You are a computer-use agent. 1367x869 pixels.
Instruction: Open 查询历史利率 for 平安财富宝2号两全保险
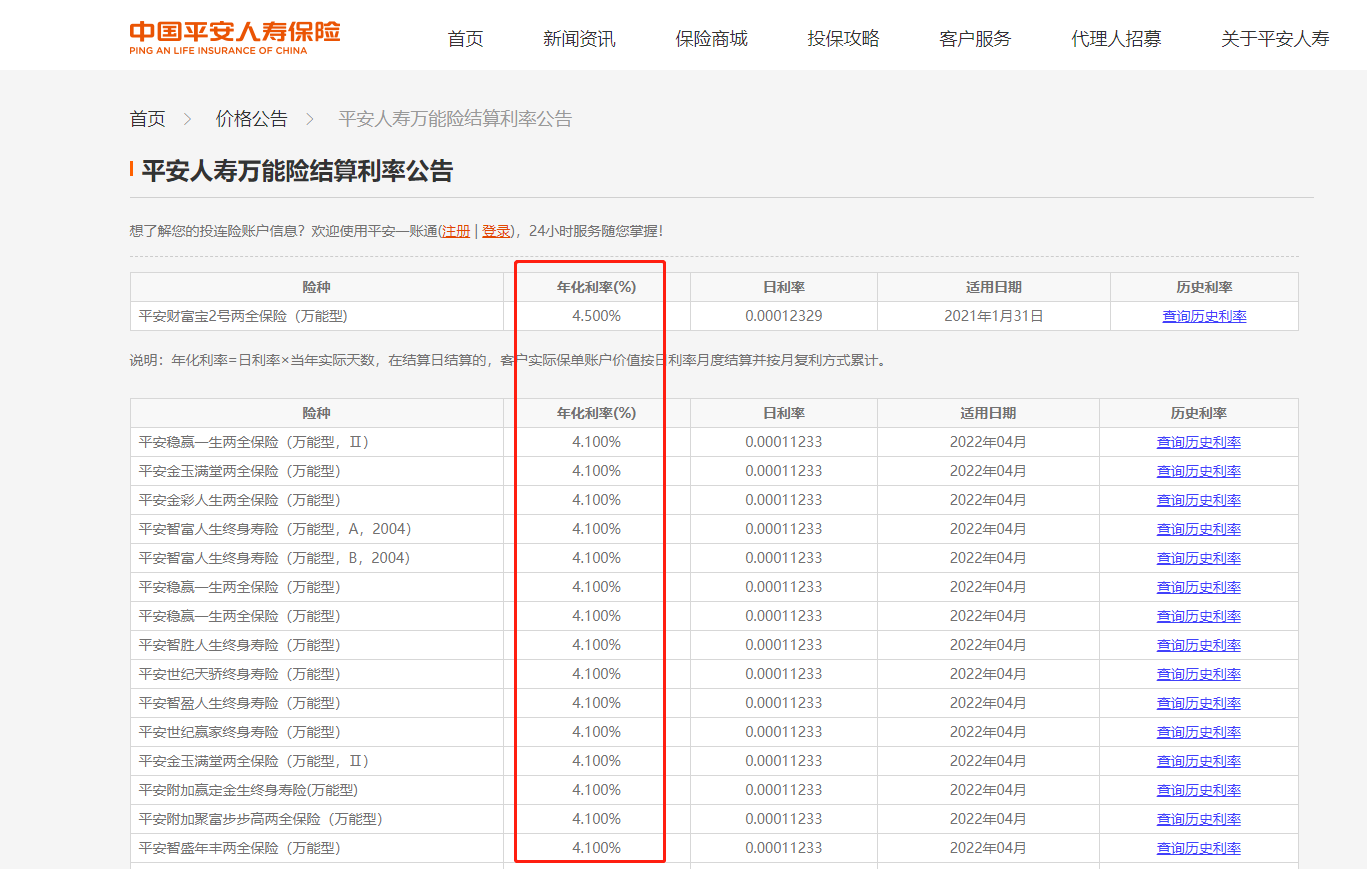1204,316
